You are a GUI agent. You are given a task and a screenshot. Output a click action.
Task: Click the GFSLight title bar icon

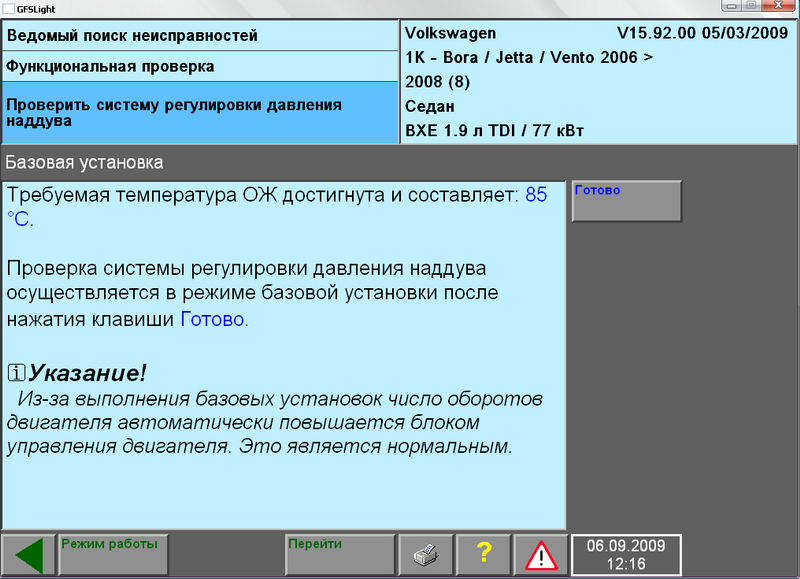click(9, 9)
